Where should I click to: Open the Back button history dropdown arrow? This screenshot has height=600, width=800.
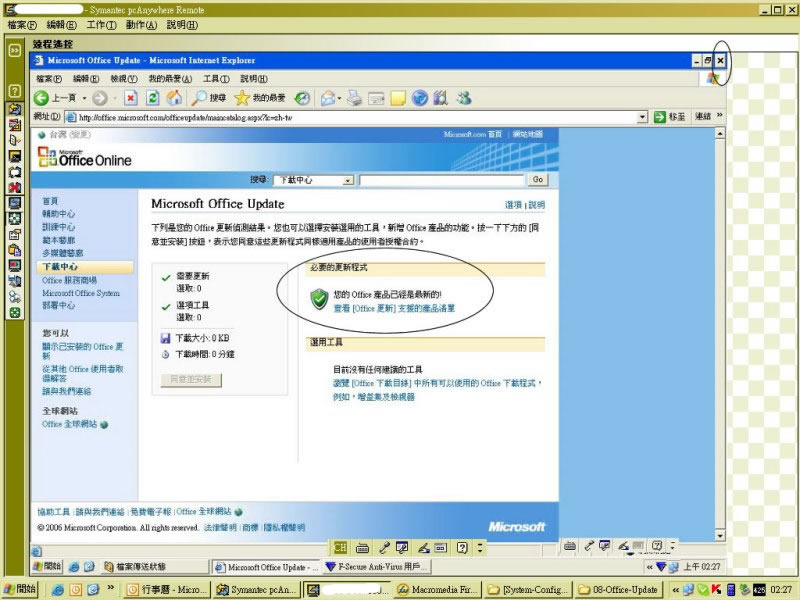pyautogui.click(x=84, y=98)
